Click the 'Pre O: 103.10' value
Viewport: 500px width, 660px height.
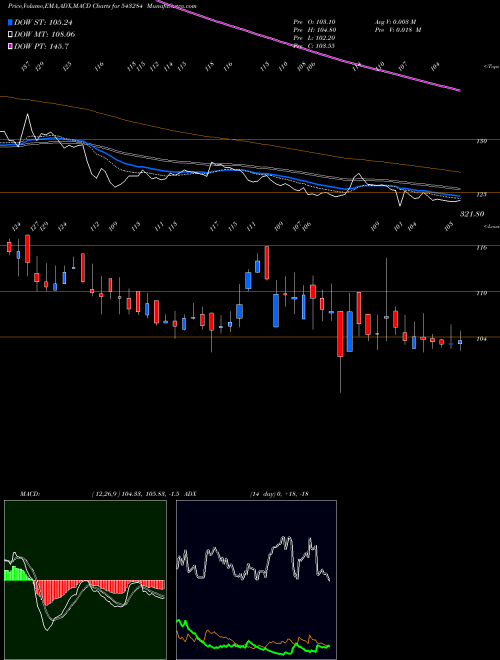pos(314,22)
